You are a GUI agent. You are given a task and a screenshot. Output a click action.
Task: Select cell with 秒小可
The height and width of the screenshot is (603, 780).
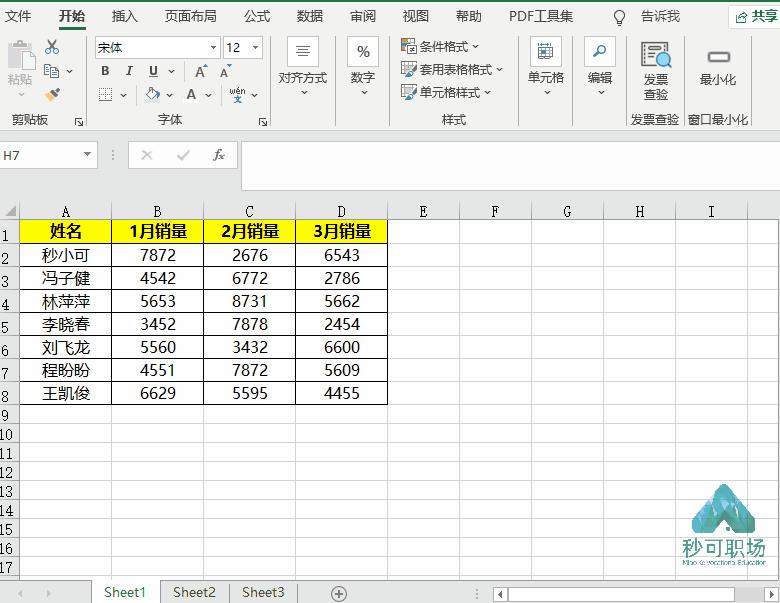click(x=66, y=255)
